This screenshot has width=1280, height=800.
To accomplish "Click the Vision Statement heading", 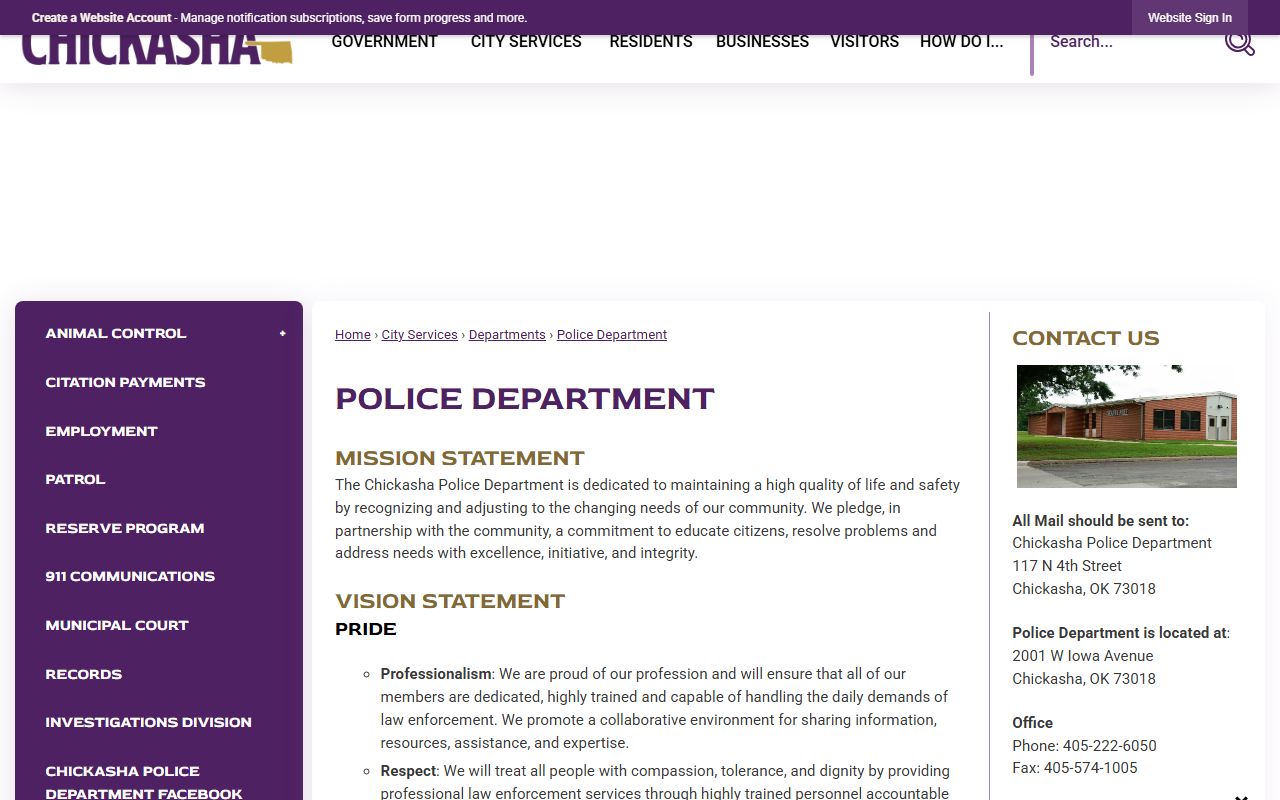I will point(450,601).
